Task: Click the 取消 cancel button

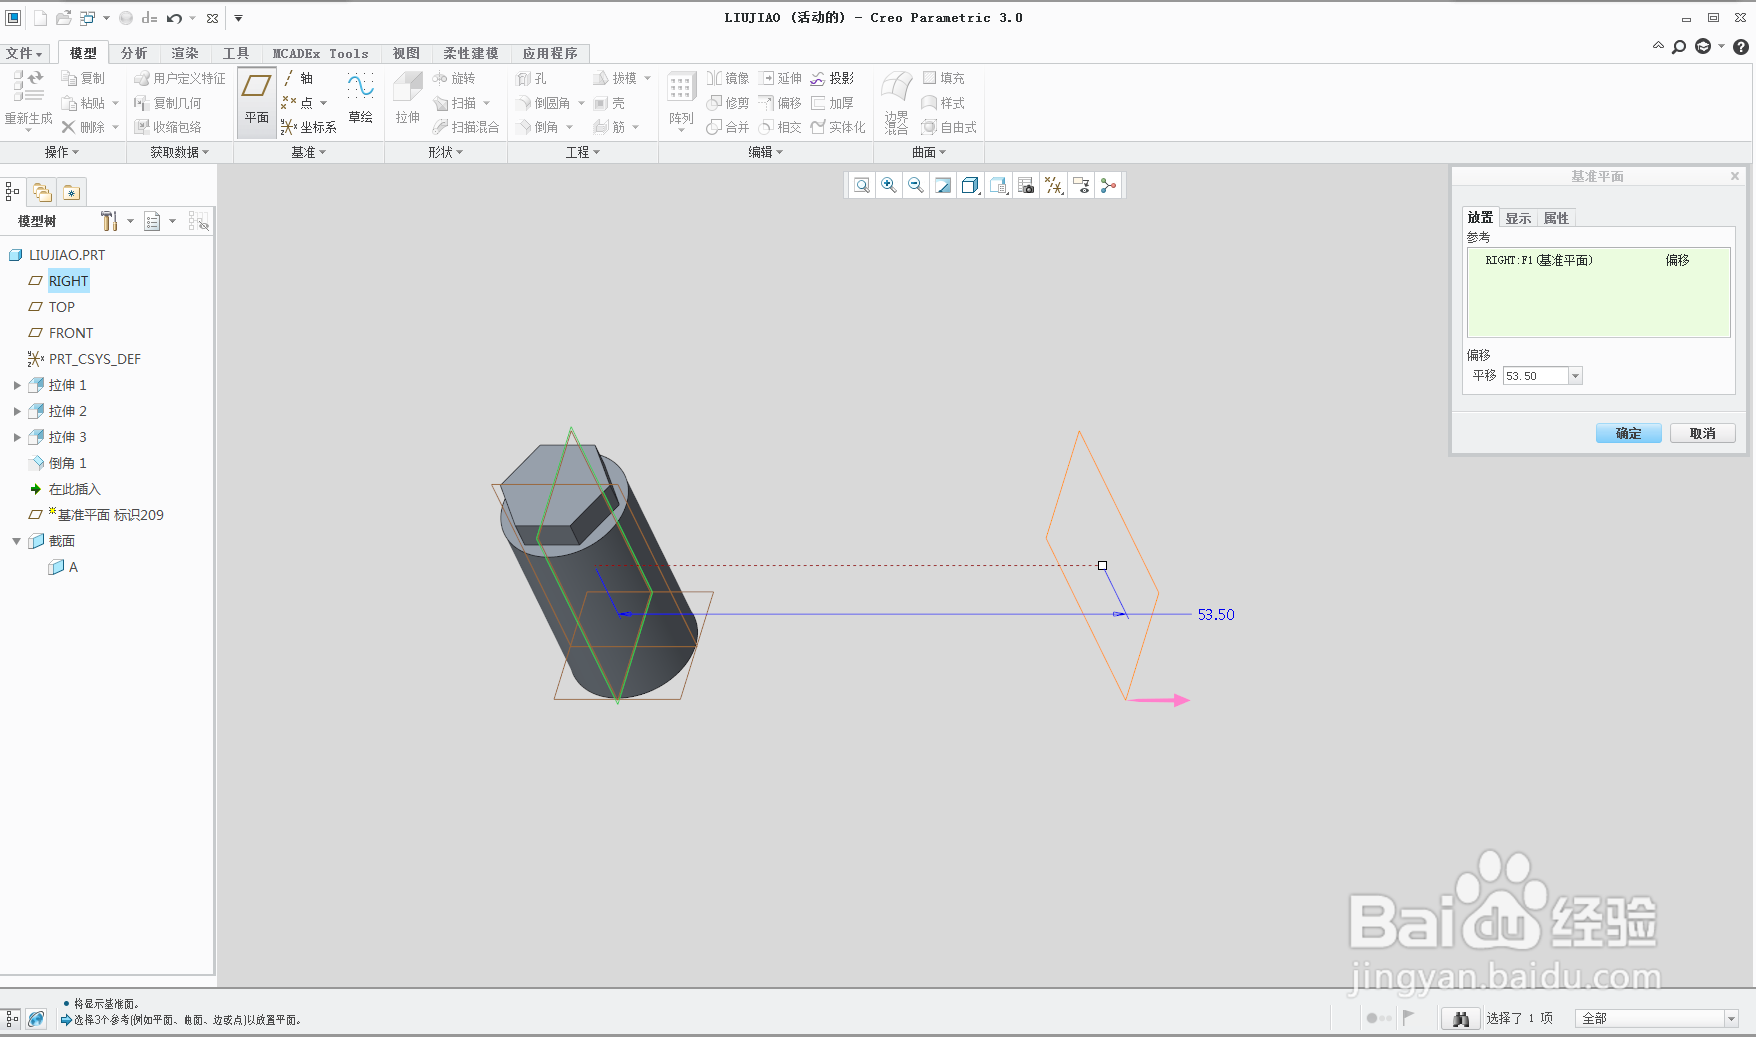Action: pyautogui.click(x=1703, y=433)
